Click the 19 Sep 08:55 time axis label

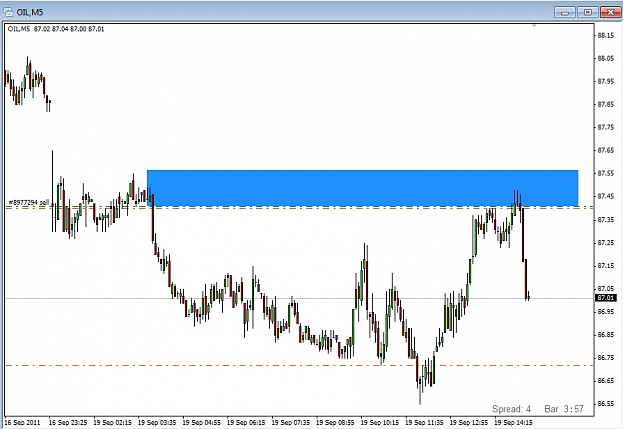[335, 422]
